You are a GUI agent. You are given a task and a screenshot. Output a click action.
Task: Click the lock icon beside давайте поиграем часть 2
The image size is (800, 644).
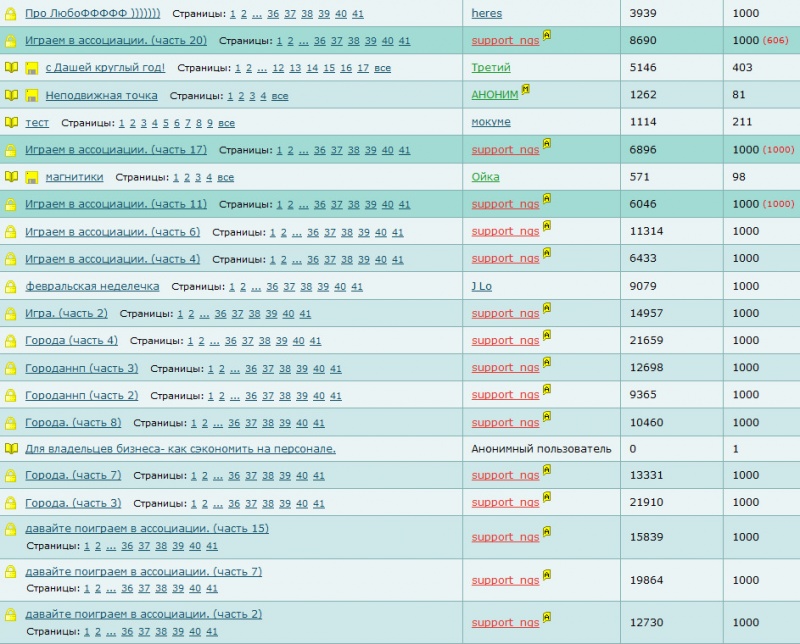10,615
